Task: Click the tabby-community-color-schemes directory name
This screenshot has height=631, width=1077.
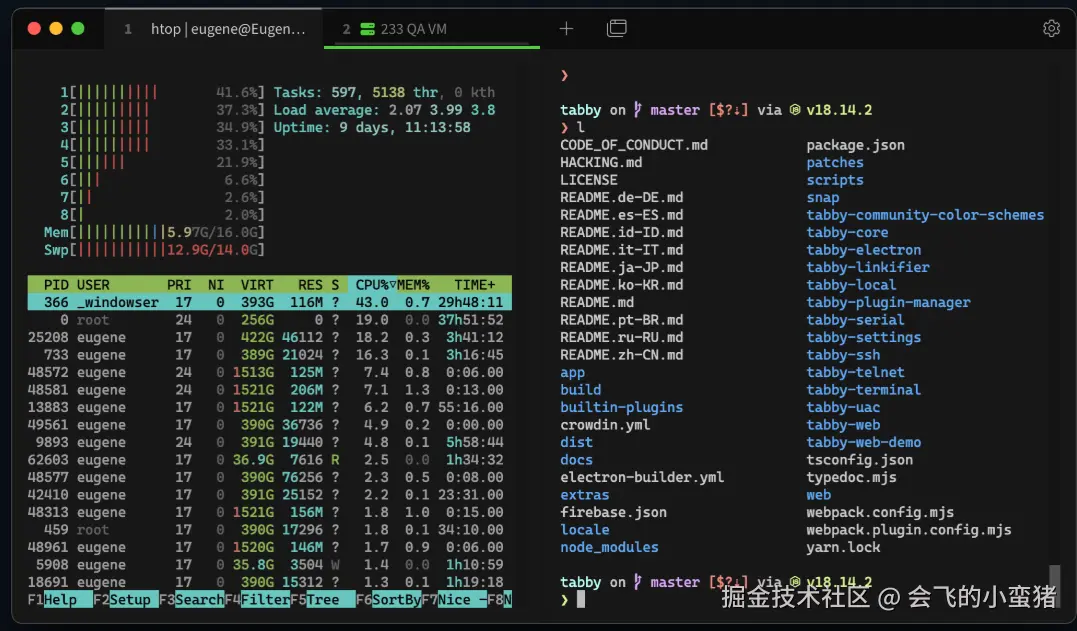Action: 925,215
